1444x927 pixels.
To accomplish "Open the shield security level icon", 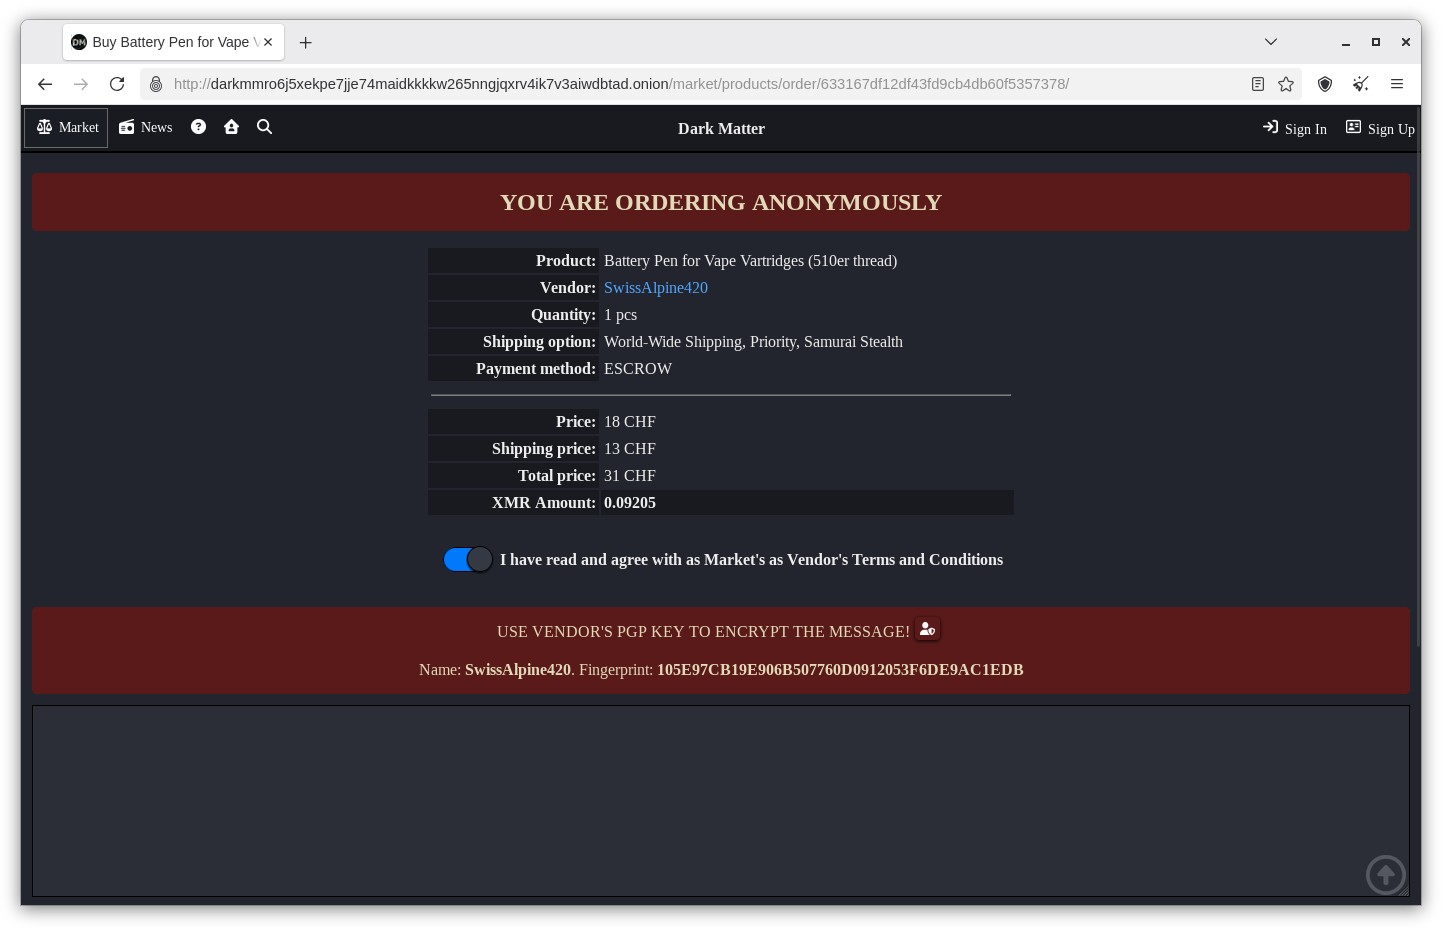I will (1325, 84).
